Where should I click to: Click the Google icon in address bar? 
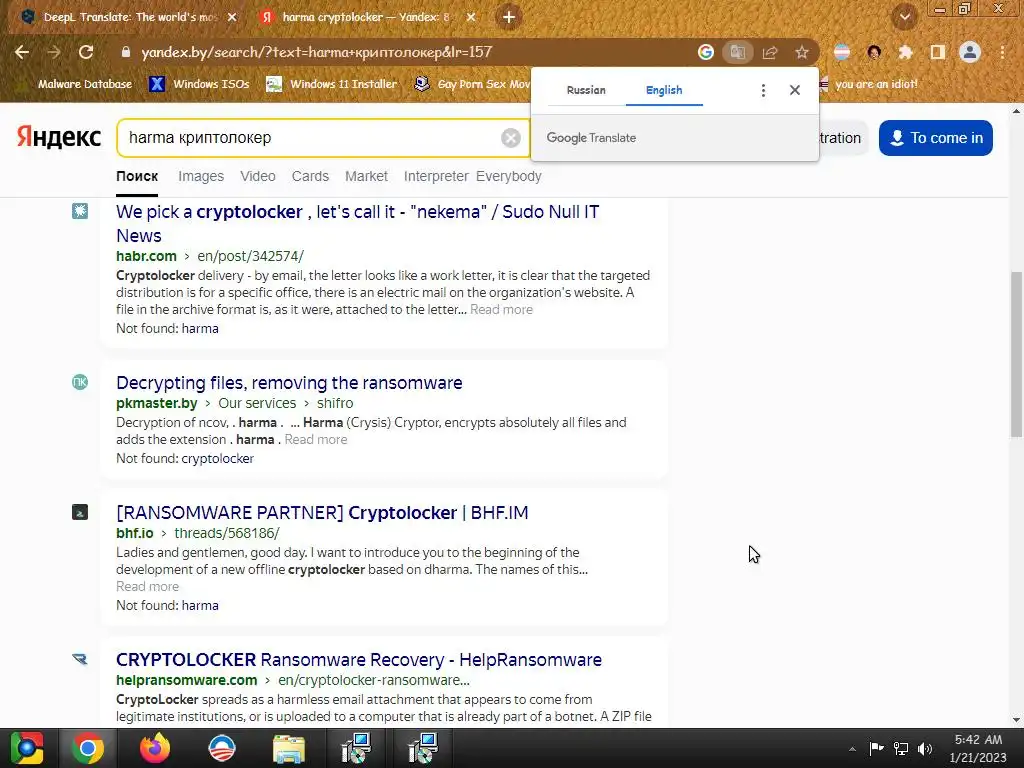click(x=705, y=52)
